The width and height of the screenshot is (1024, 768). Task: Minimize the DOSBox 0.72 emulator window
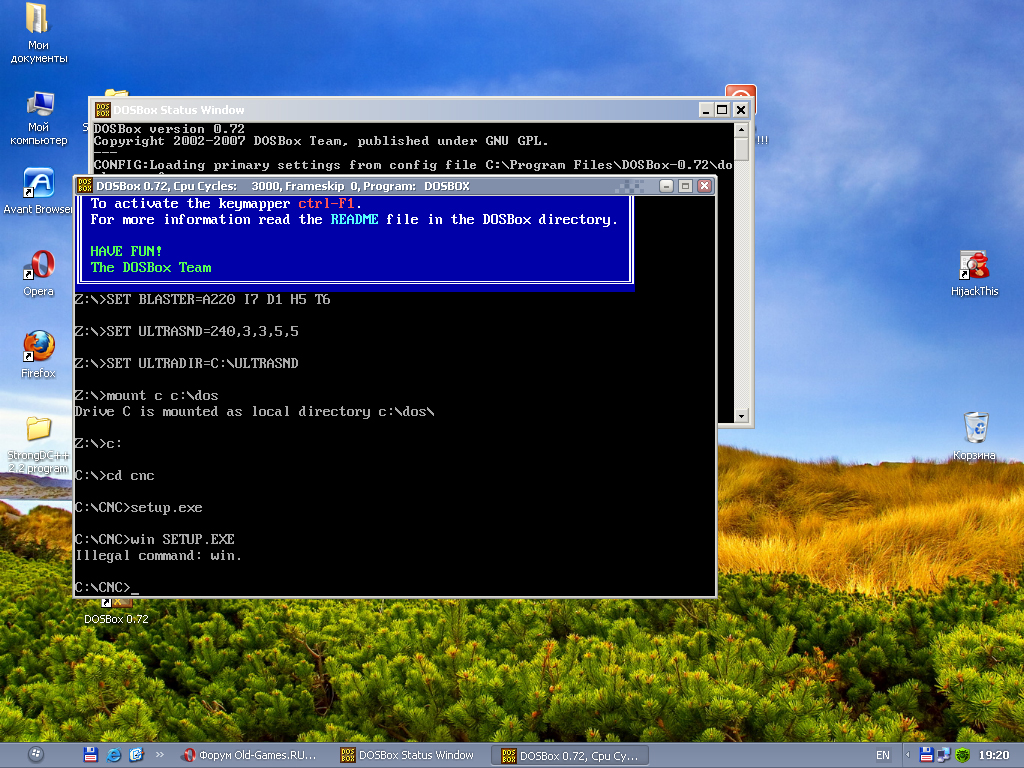pyautogui.click(x=666, y=186)
